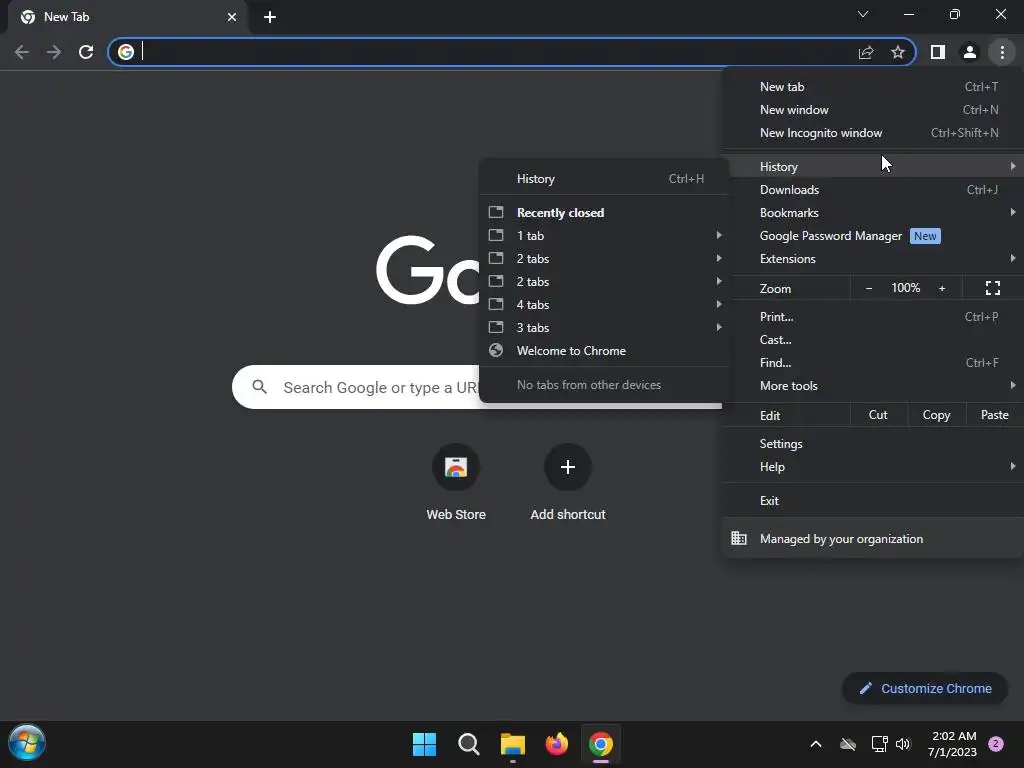1024x768 pixels.
Task: Open notification badge showing 2
Action: (996, 744)
